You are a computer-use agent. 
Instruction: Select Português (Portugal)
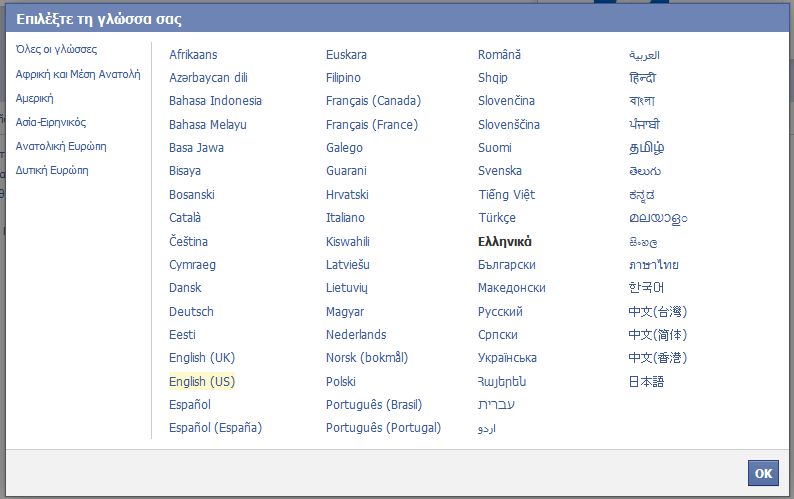click(x=383, y=428)
